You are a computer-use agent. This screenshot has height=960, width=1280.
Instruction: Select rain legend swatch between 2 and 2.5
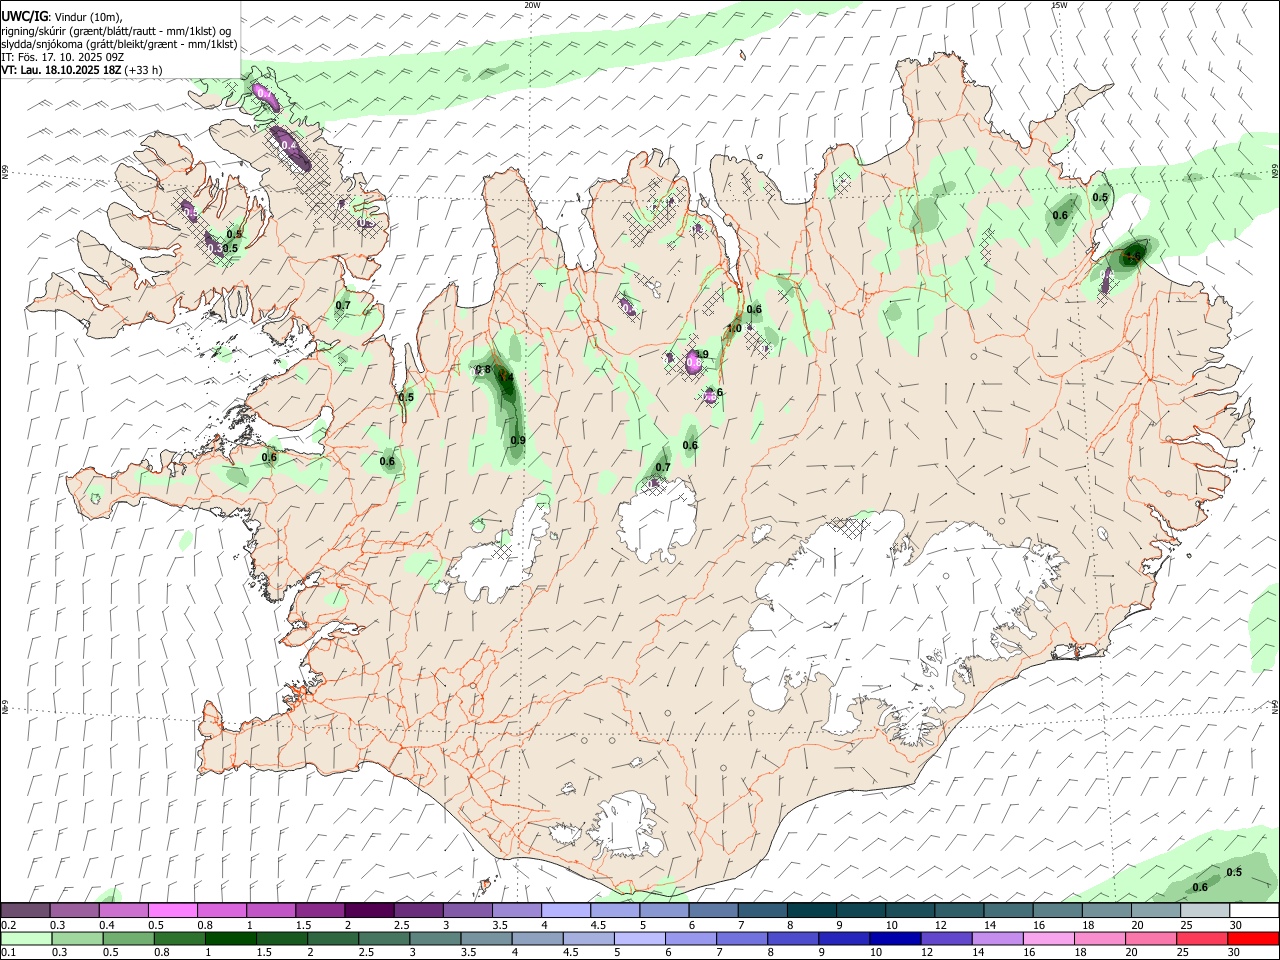coord(333,938)
